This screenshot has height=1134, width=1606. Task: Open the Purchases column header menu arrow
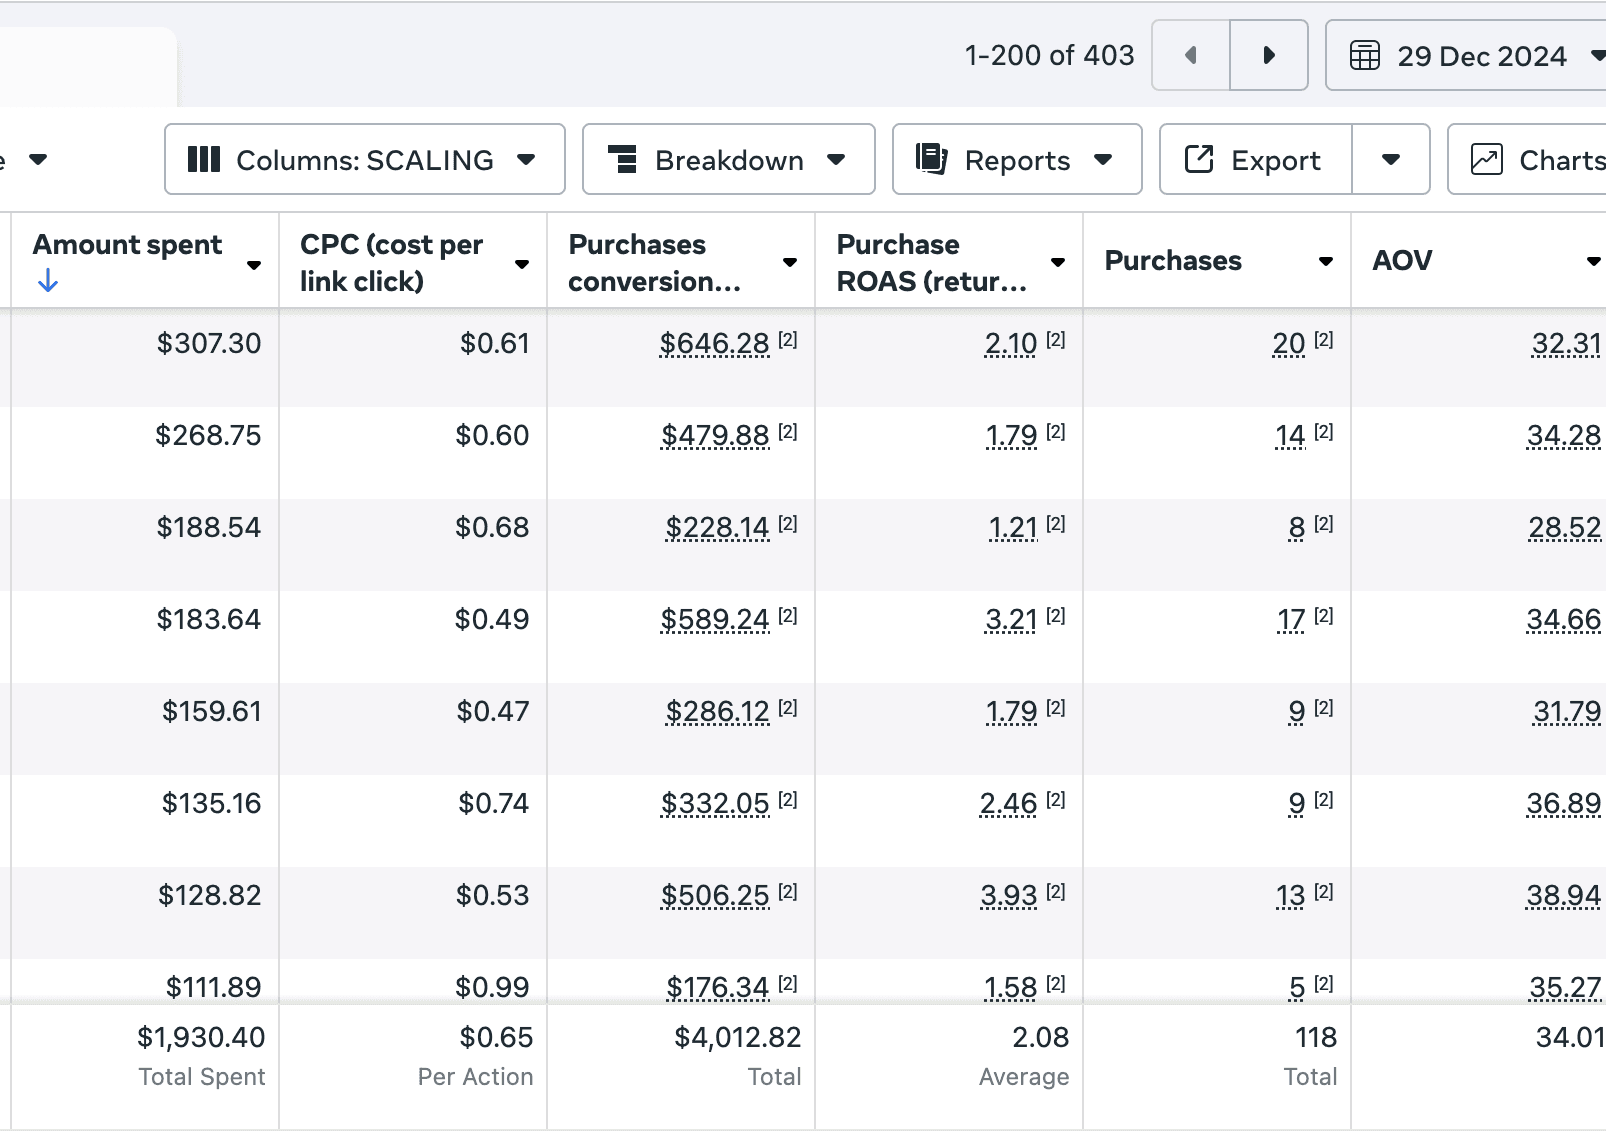(x=1326, y=261)
